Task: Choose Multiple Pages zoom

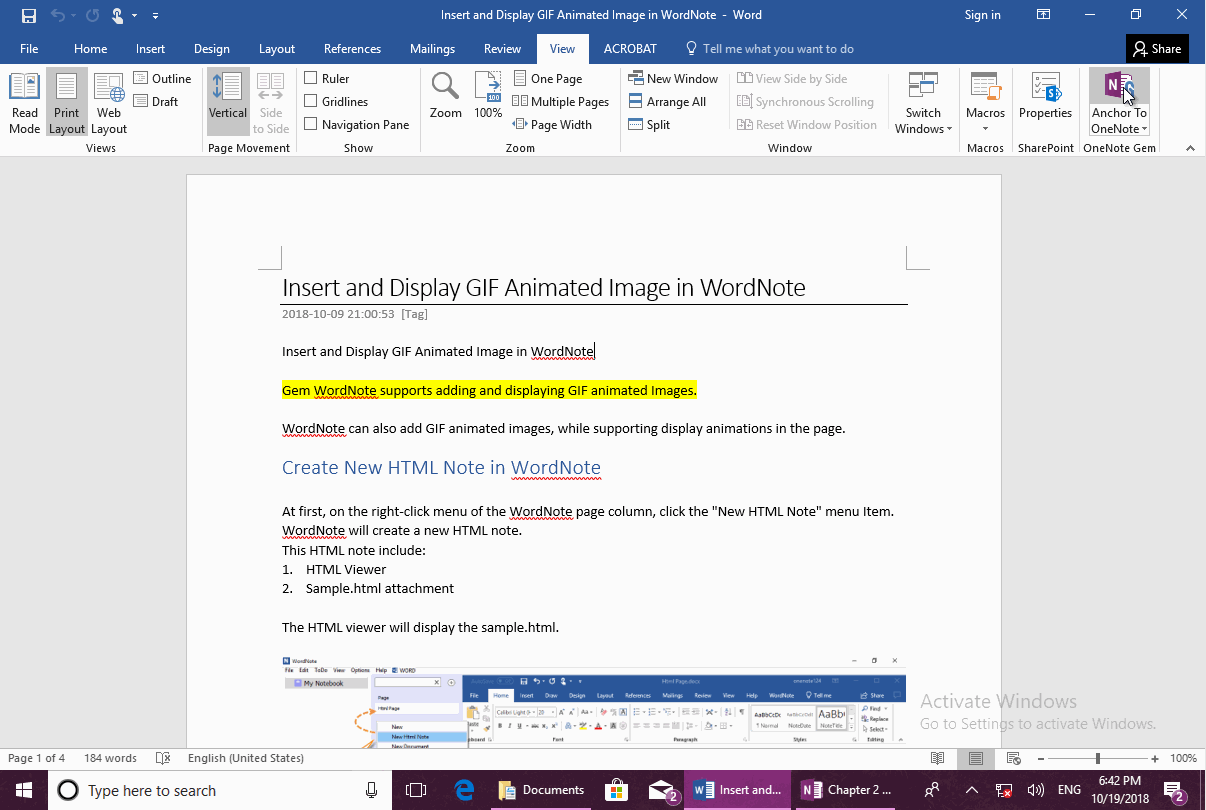Action: (561, 102)
